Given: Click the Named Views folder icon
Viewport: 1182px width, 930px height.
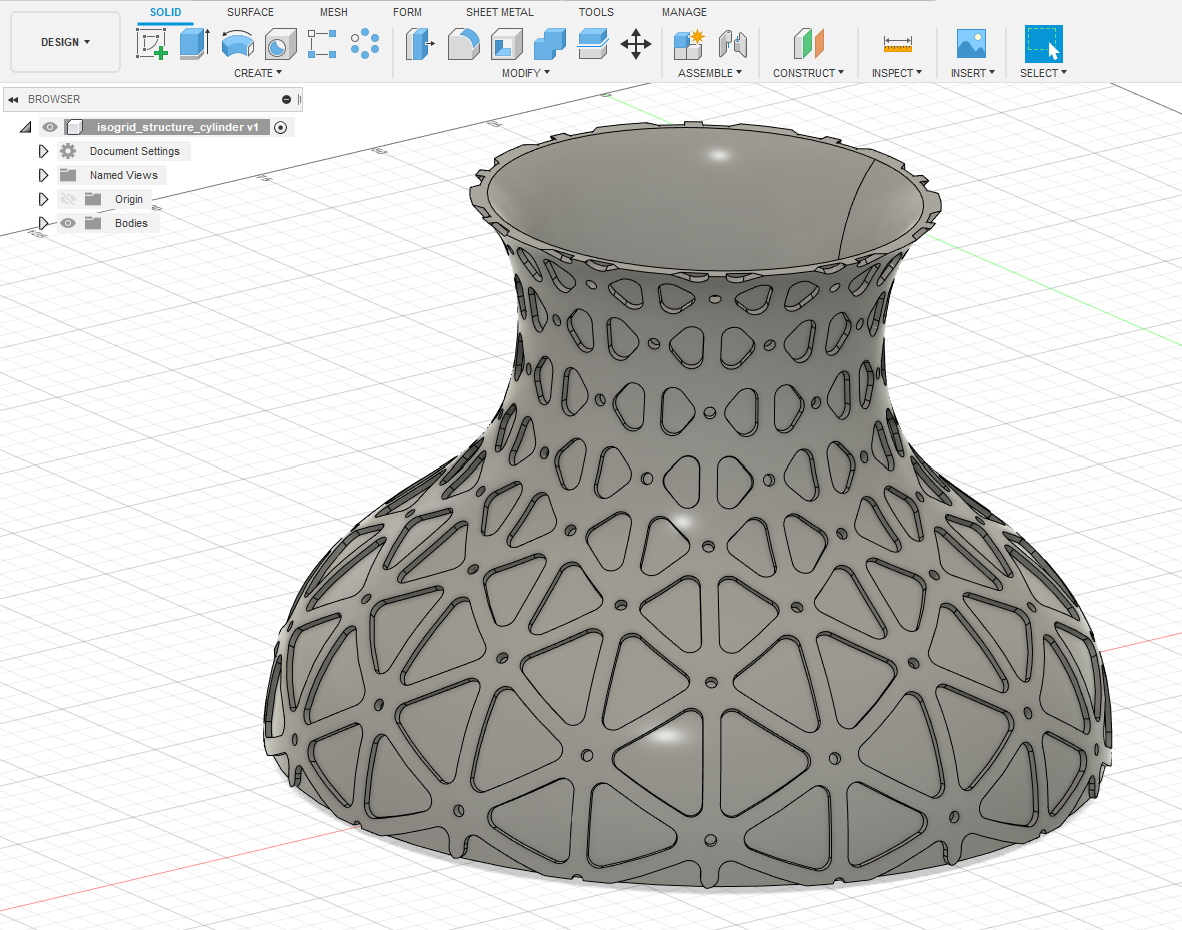Looking at the screenshot, I should (x=68, y=175).
